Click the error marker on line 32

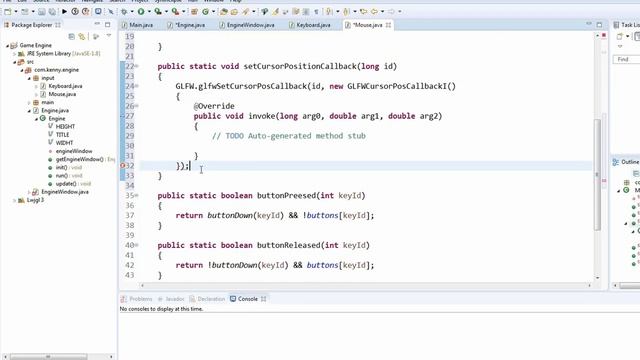pyautogui.click(x=122, y=166)
